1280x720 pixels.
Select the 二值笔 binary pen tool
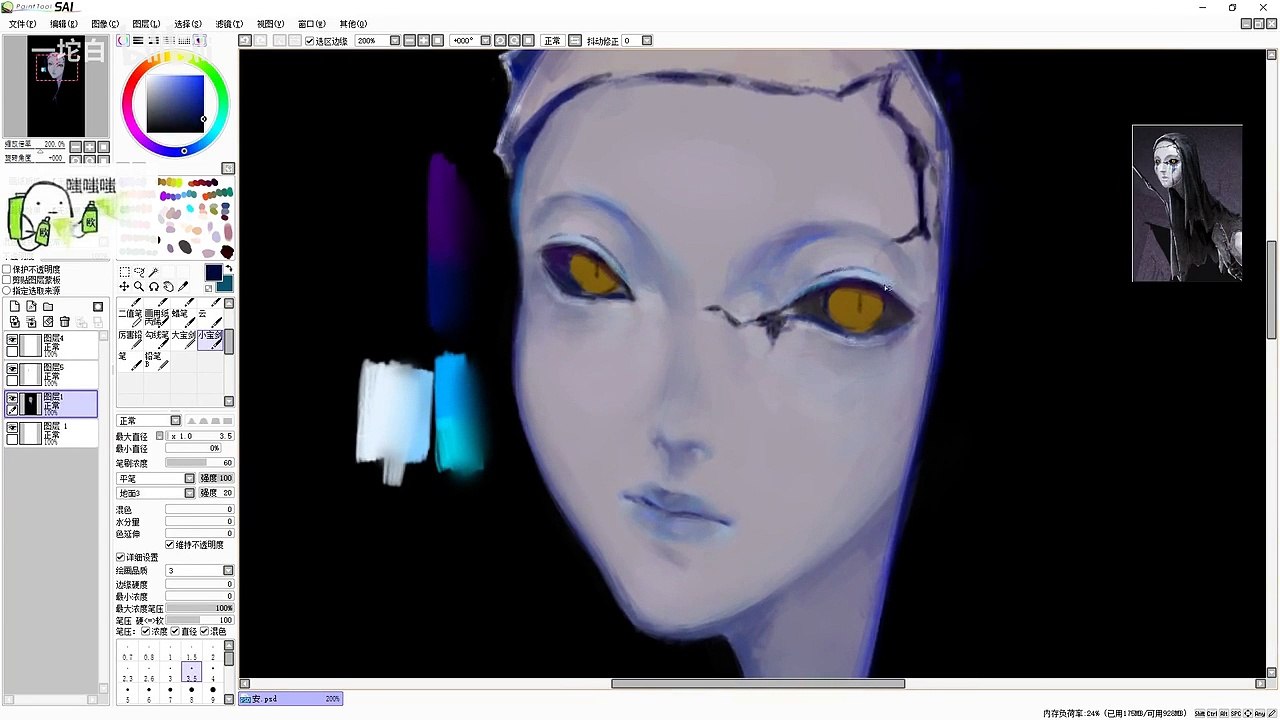tap(130, 318)
